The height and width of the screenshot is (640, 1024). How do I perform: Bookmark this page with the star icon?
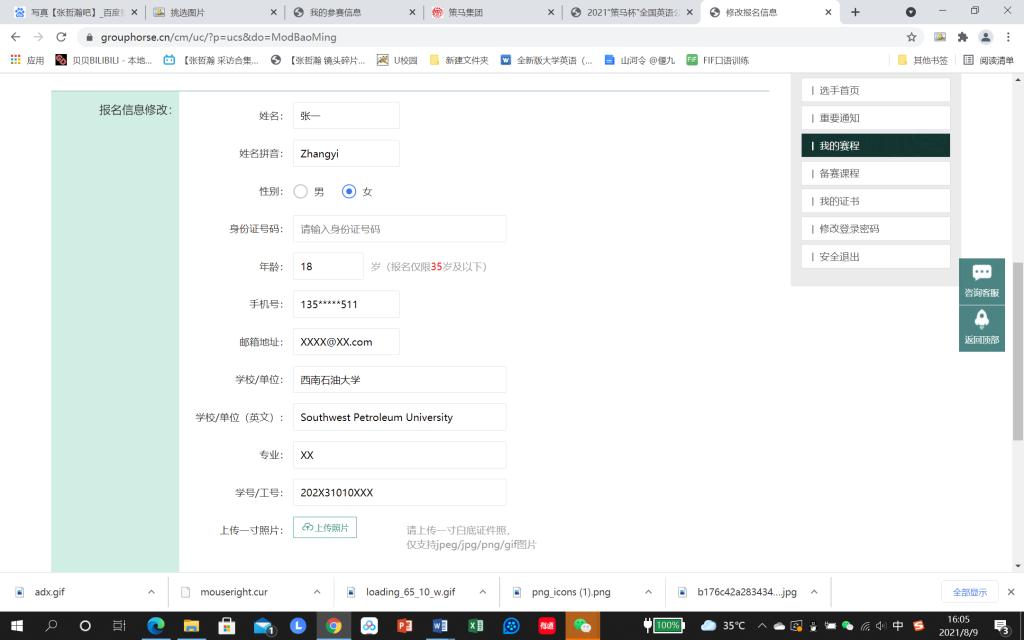point(911,37)
